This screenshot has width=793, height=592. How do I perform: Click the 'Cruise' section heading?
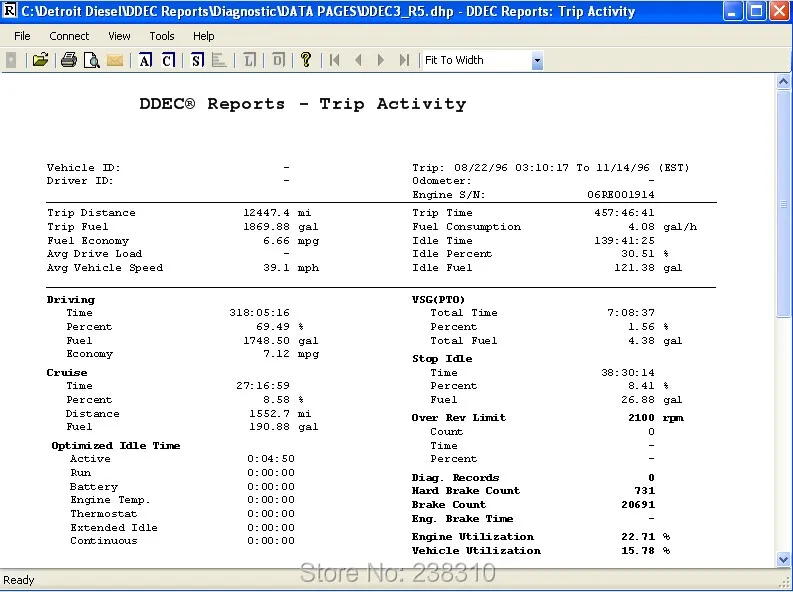pyautogui.click(x=67, y=373)
